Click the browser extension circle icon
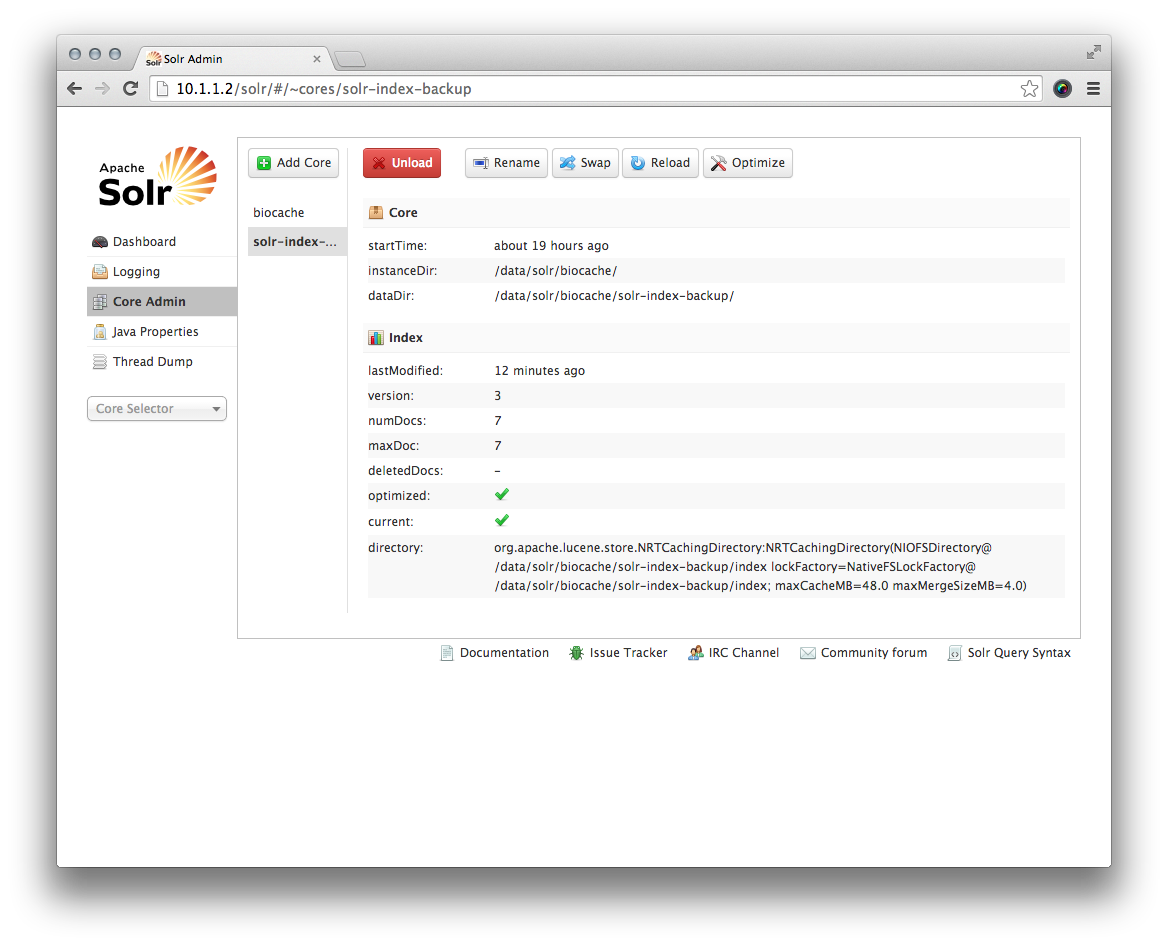Screen dimensions: 1168x946 [x=1063, y=89]
